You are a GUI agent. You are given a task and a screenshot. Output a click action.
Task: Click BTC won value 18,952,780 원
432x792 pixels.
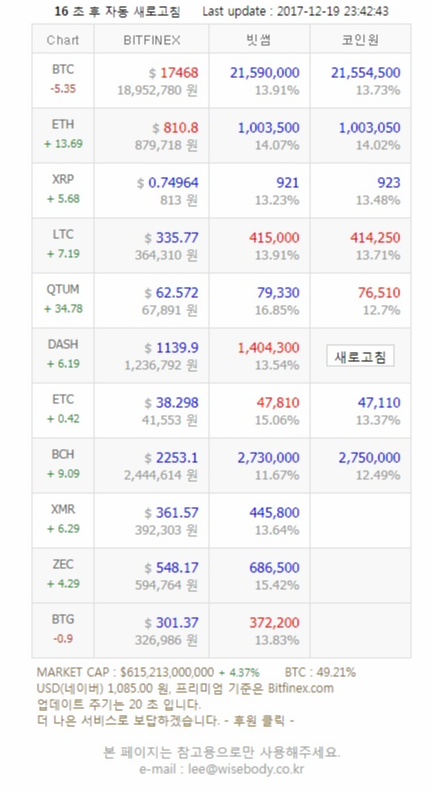[158, 90]
